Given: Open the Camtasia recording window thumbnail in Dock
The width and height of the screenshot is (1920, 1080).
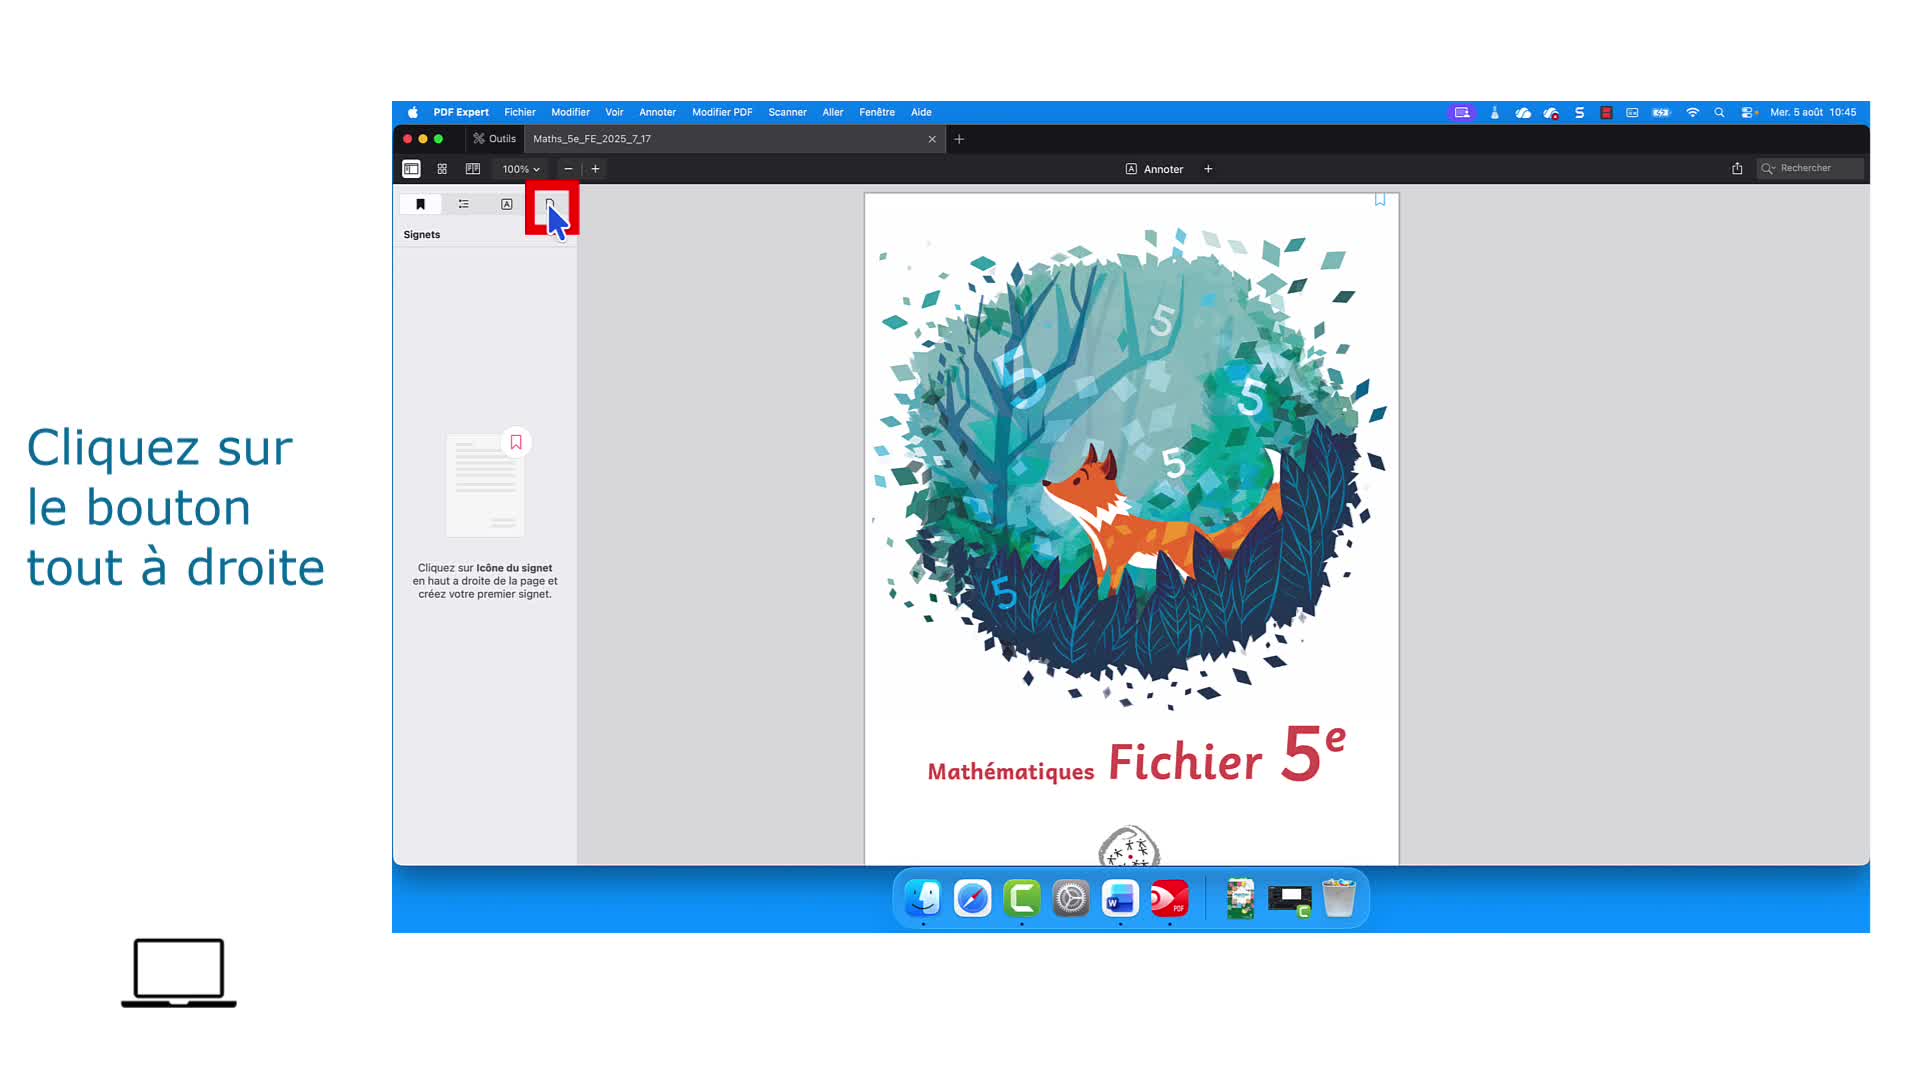Looking at the screenshot, I should coord(1289,899).
